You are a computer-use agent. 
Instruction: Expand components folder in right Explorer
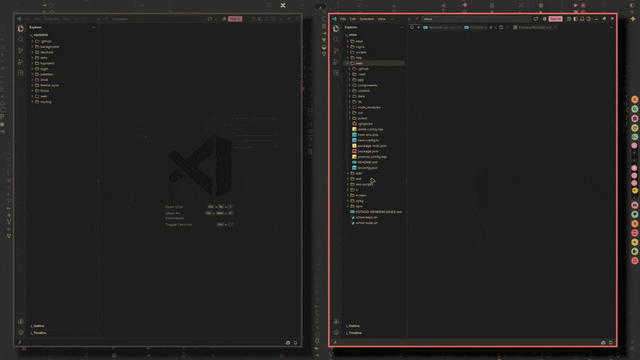tap(375, 85)
